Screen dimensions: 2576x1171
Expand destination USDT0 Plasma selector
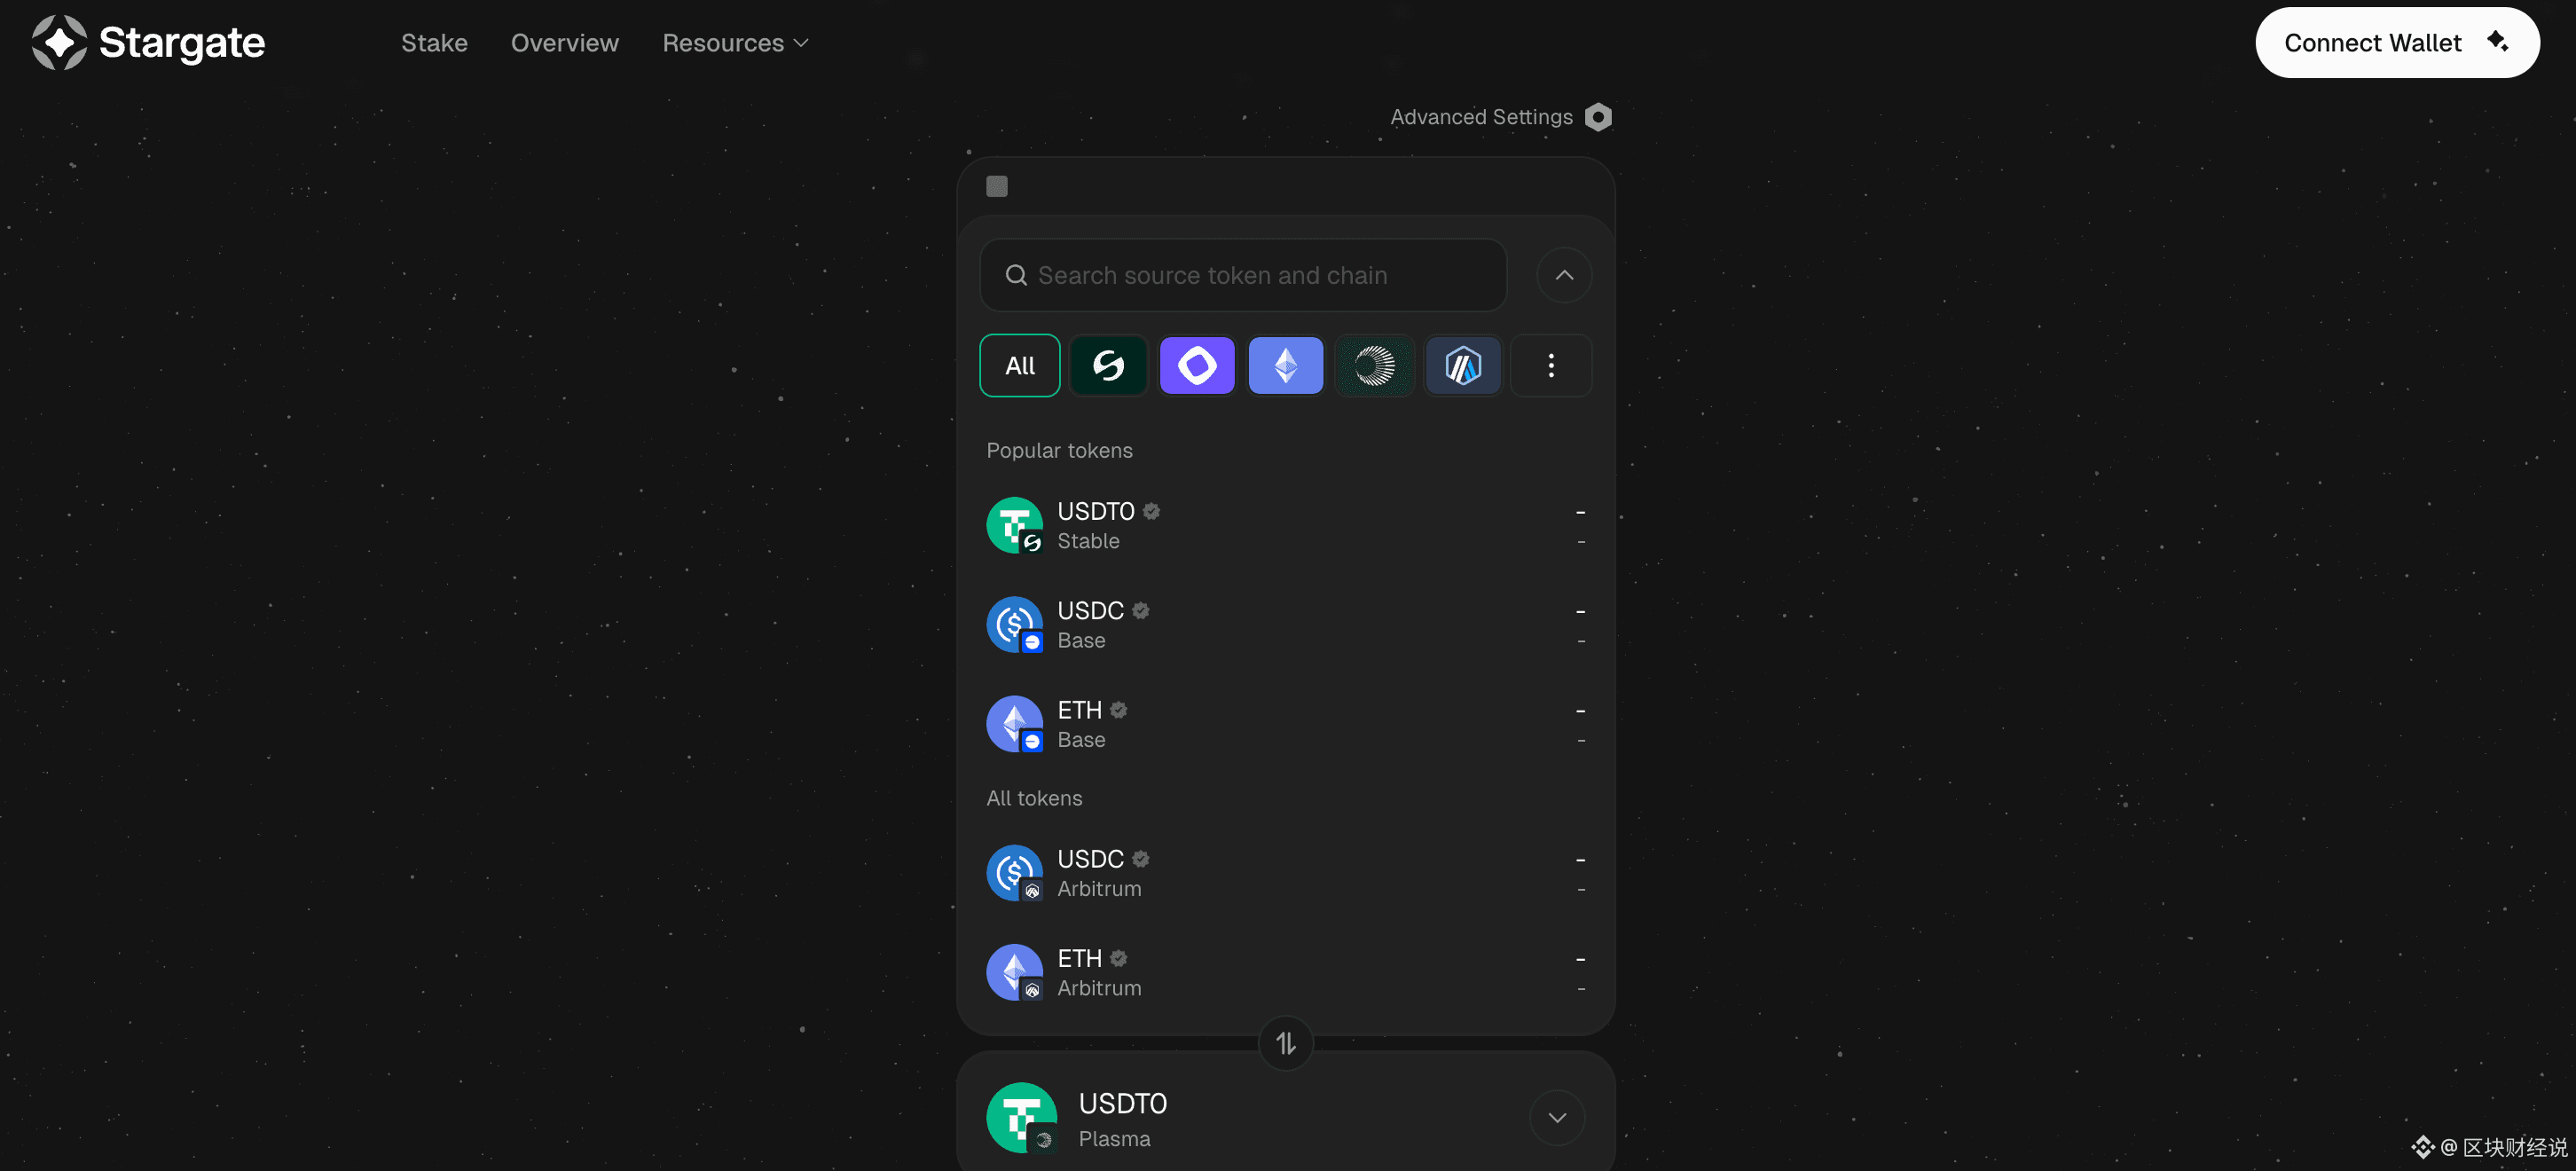(x=1556, y=1117)
